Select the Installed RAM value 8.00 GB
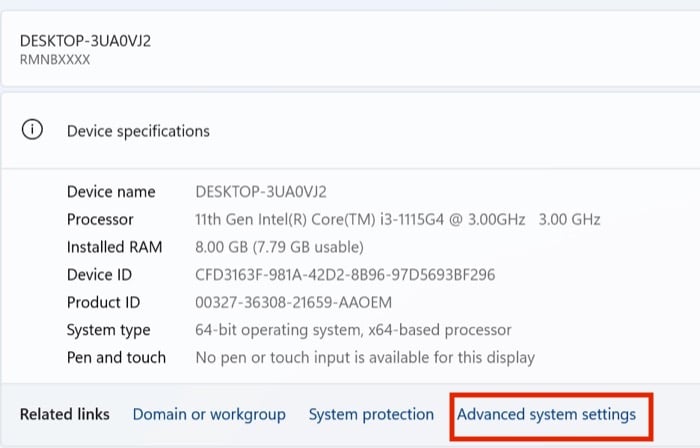Viewport: 700px width, 448px height. pos(279,247)
